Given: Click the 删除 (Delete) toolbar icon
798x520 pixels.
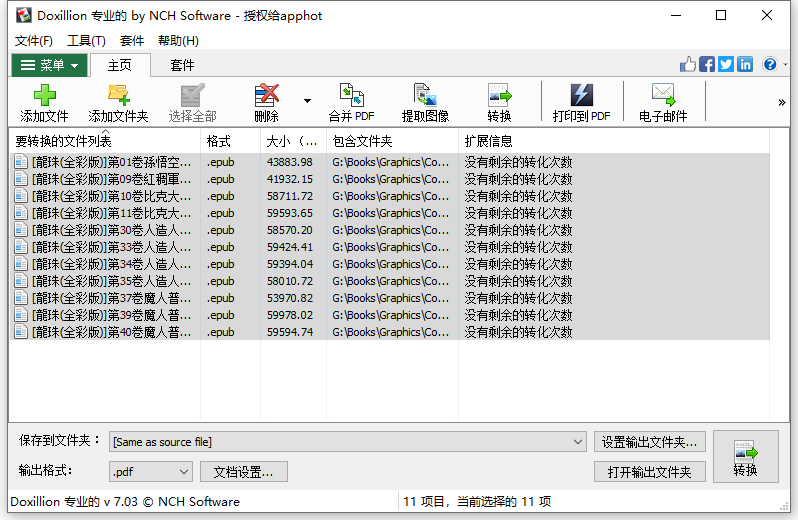Looking at the screenshot, I should [x=267, y=103].
